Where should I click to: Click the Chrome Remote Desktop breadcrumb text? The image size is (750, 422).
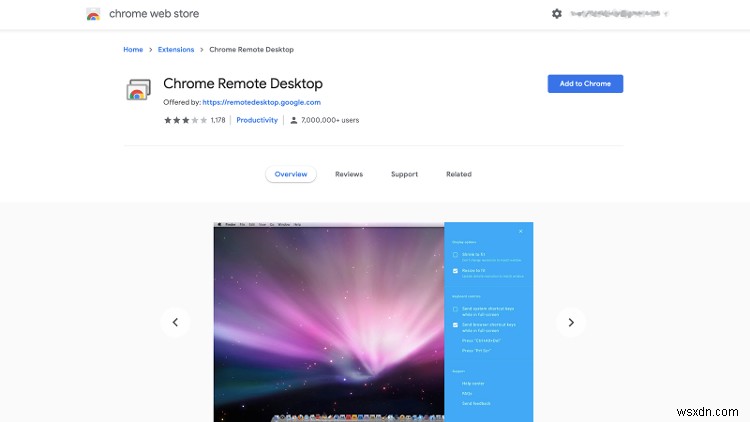tap(251, 49)
